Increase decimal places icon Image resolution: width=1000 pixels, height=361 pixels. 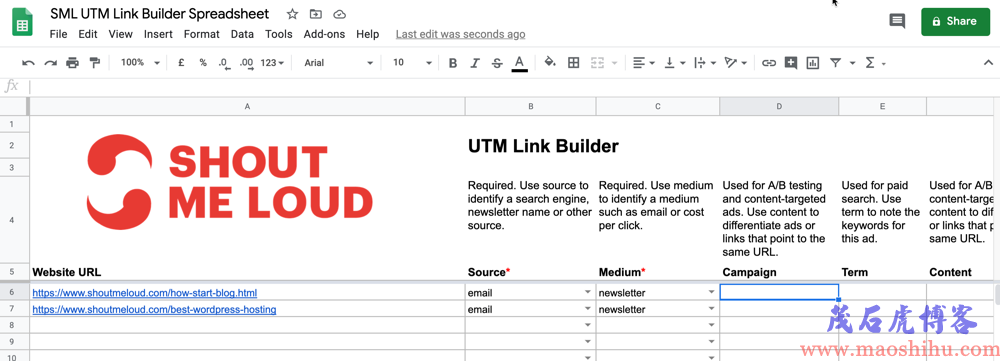[x=246, y=63]
